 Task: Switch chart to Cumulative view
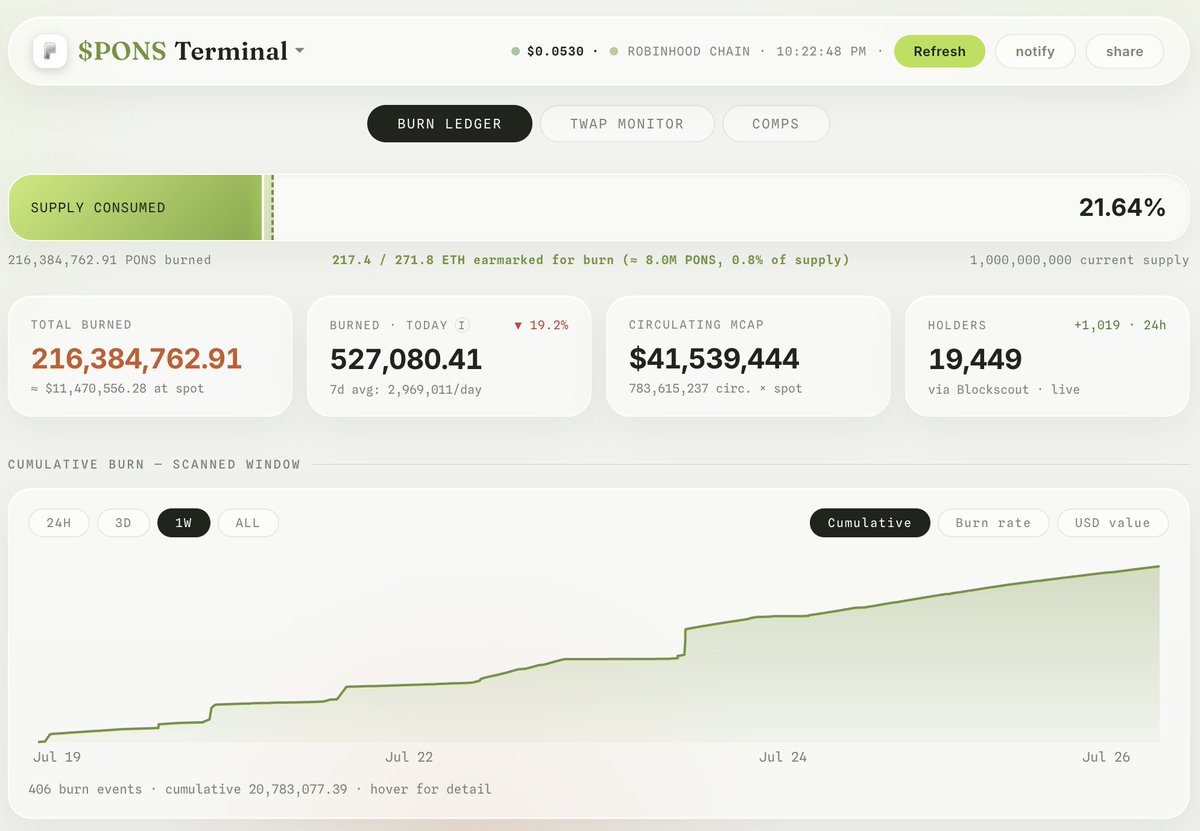click(x=870, y=523)
